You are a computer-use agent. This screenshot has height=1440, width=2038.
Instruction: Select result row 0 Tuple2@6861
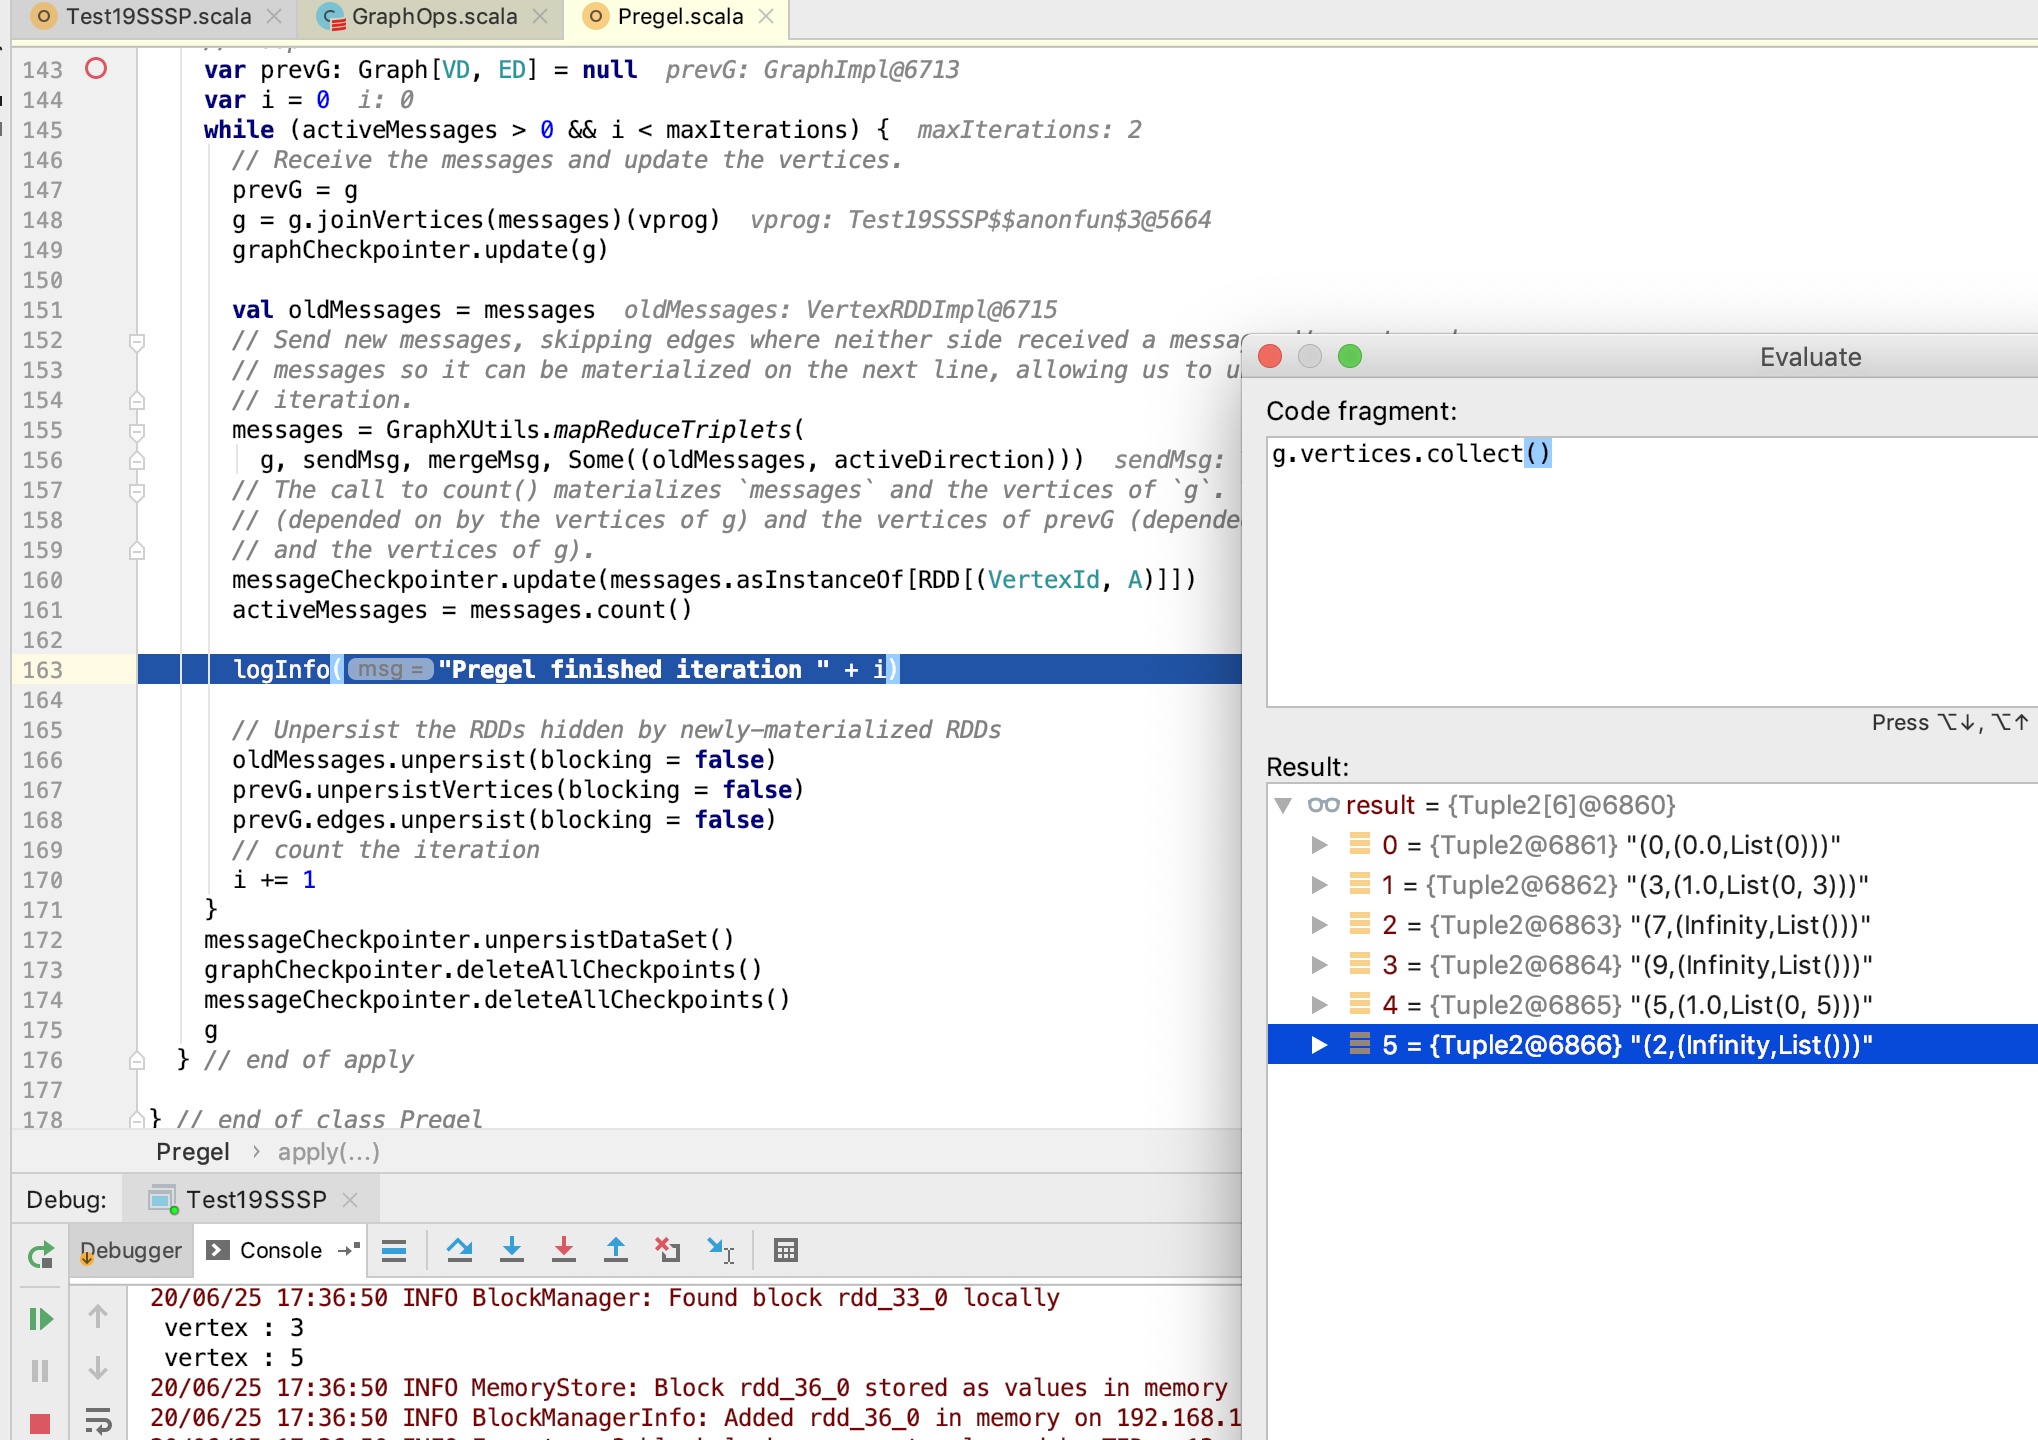click(1652, 845)
